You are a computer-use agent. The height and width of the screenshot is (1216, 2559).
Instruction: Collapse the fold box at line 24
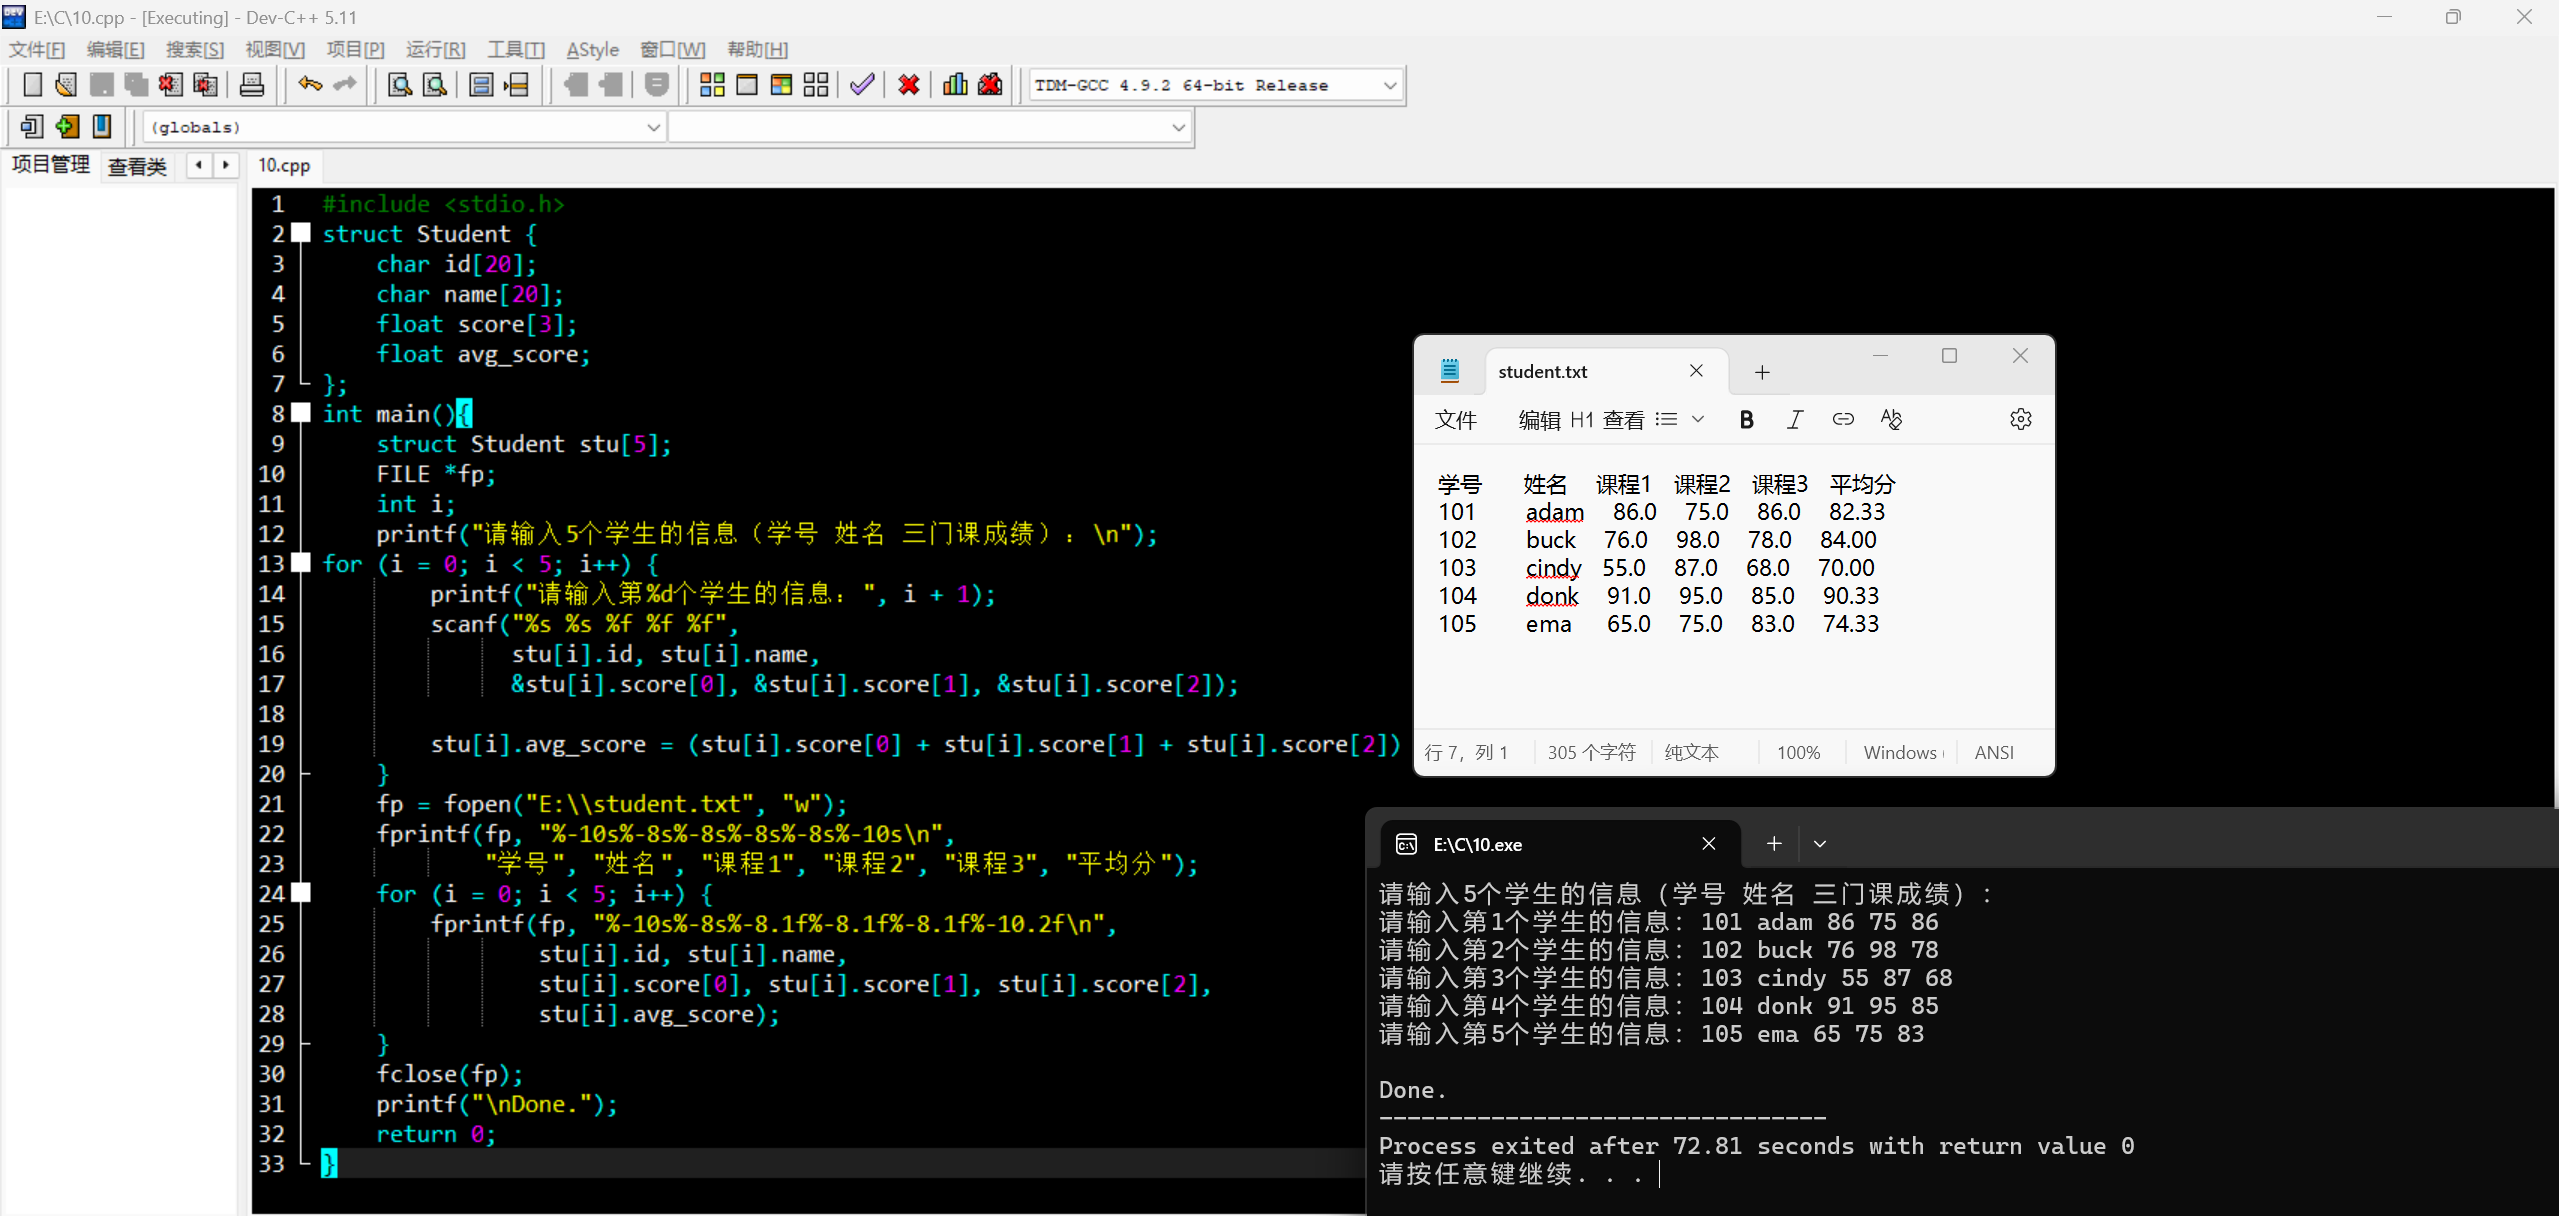point(300,894)
